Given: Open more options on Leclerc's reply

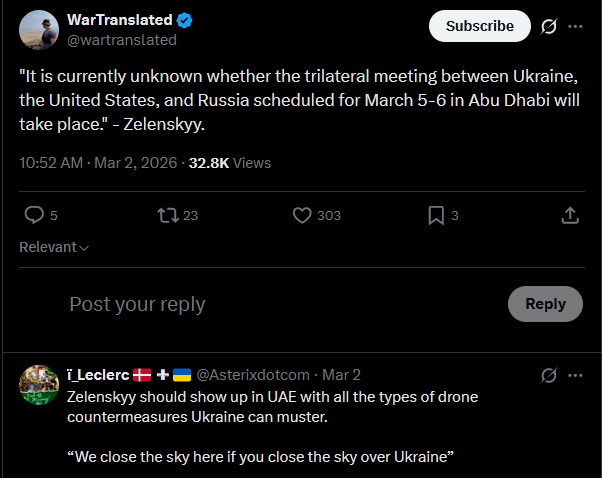Looking at the screenshot, I should 575,375.
